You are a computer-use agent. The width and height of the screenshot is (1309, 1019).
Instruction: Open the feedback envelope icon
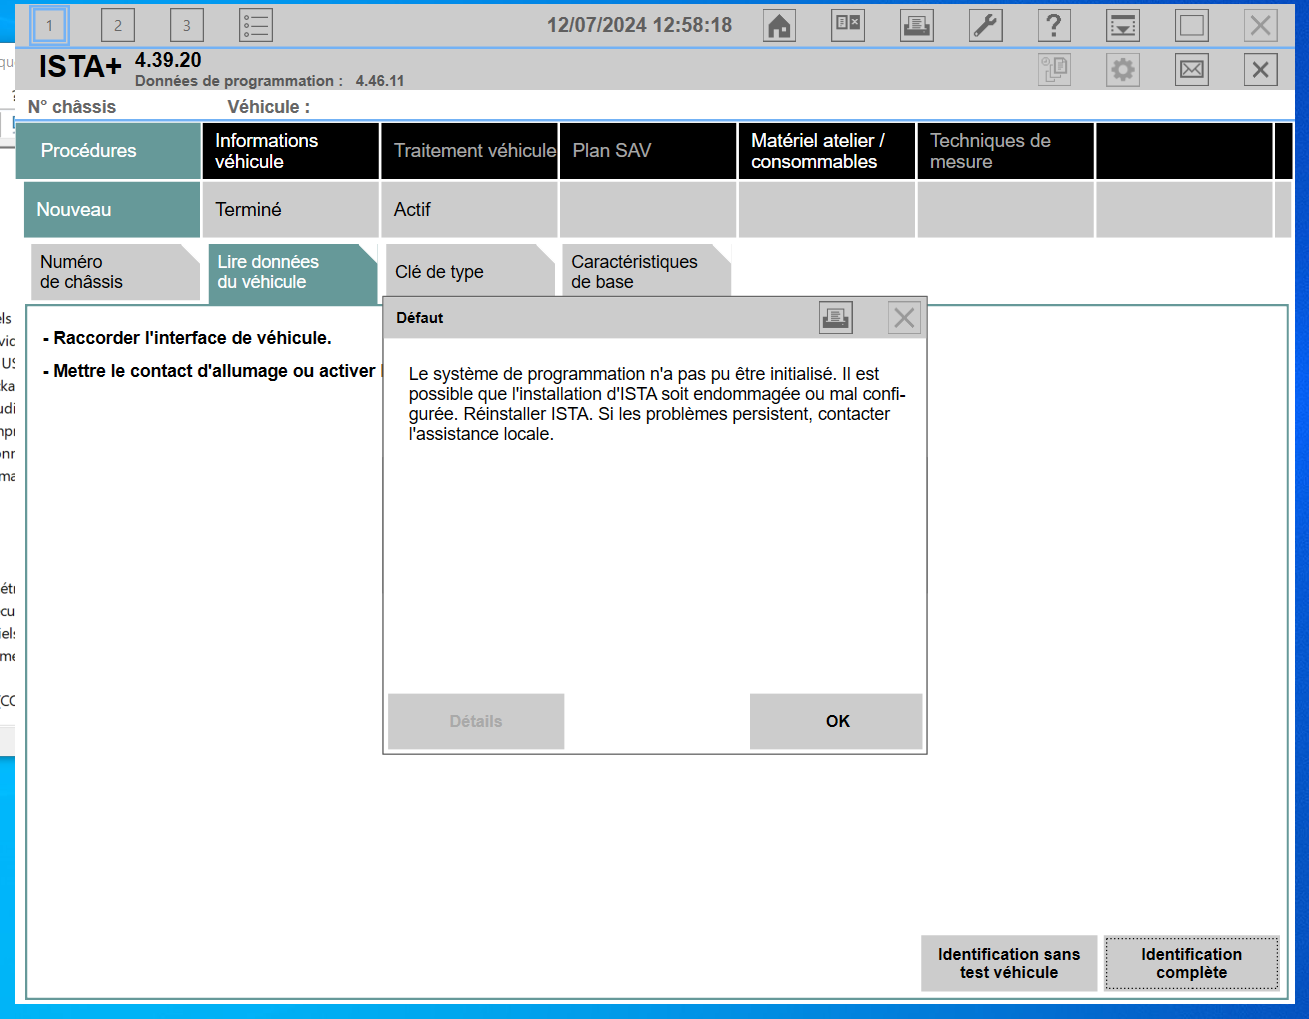(x=1192, y=69)
